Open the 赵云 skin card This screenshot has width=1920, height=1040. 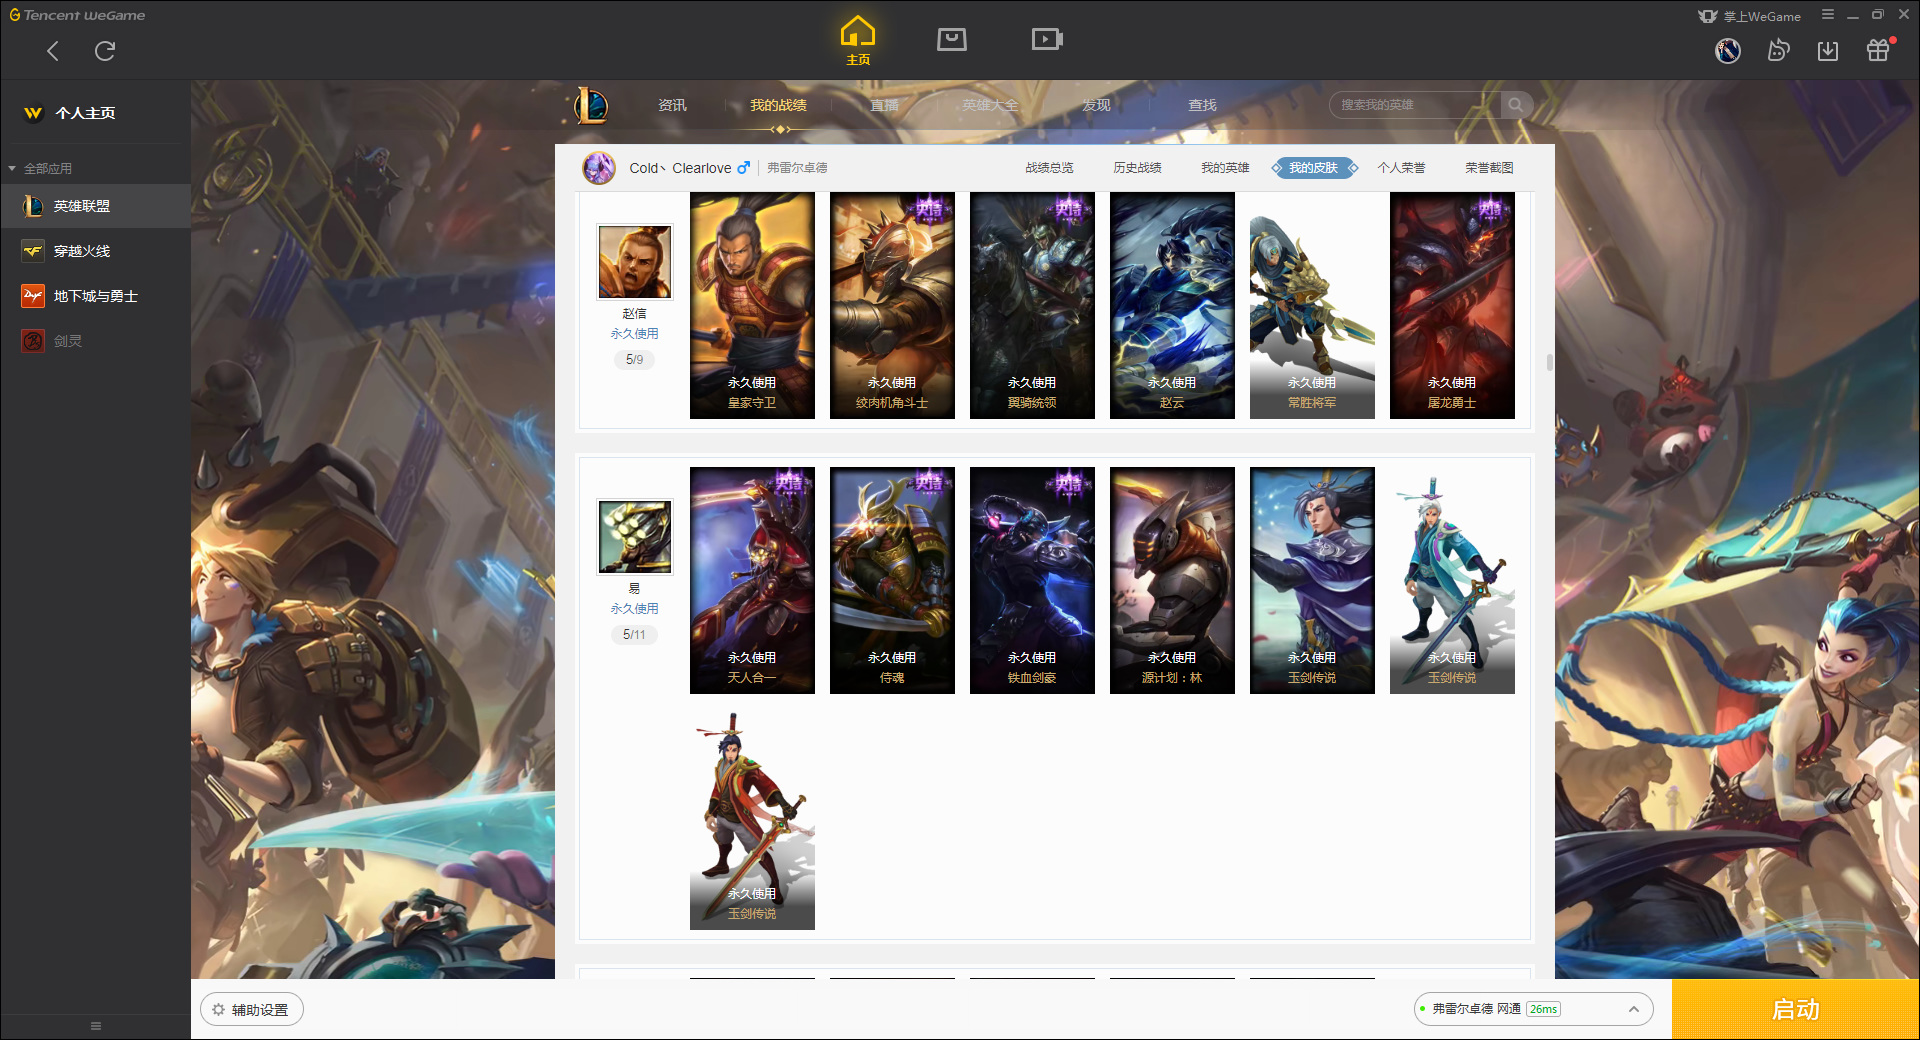click(1172, 306)
